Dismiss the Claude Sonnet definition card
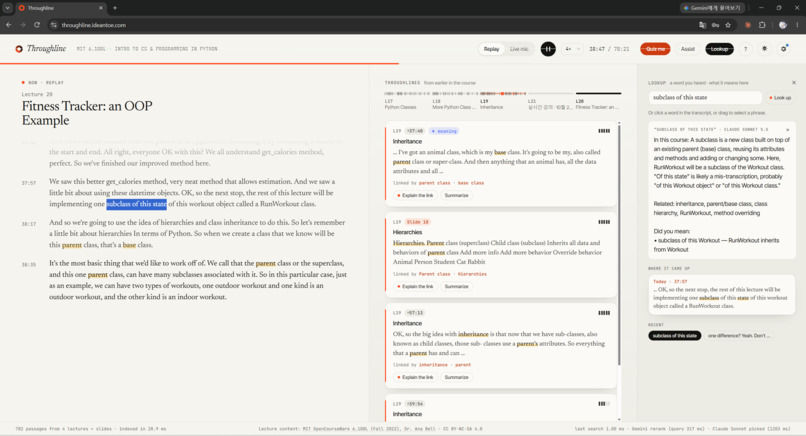Screen dimensions: 806x436 pos(787,130)
